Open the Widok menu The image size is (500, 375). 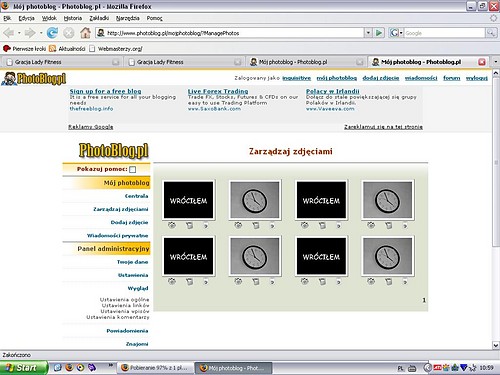coord(49,18)
